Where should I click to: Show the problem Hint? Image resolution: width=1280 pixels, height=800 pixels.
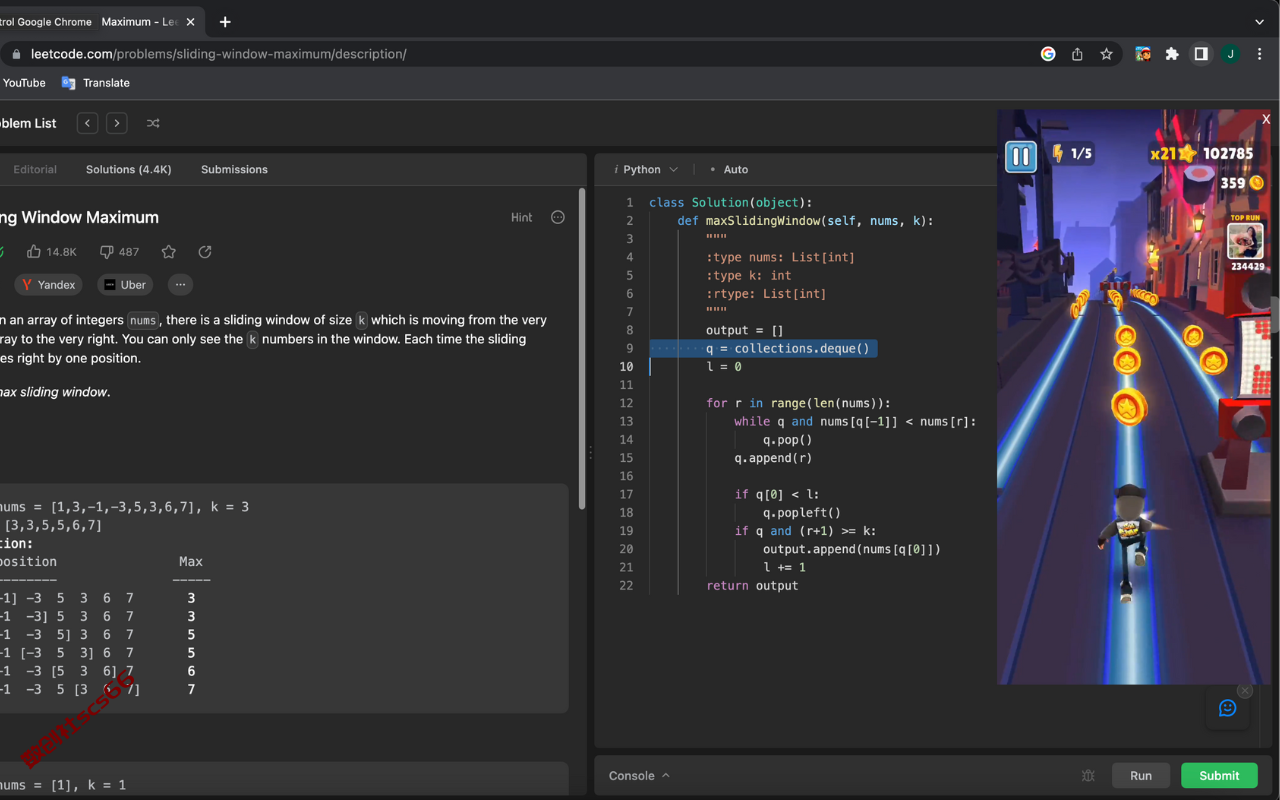click(522, 217)
